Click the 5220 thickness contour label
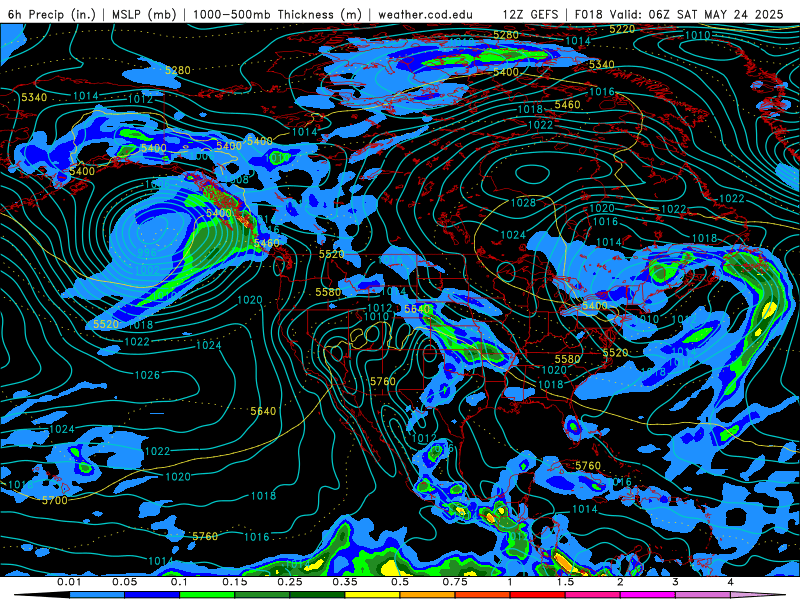The height and width of the screenshot is (600, 800). click(622, 29)
